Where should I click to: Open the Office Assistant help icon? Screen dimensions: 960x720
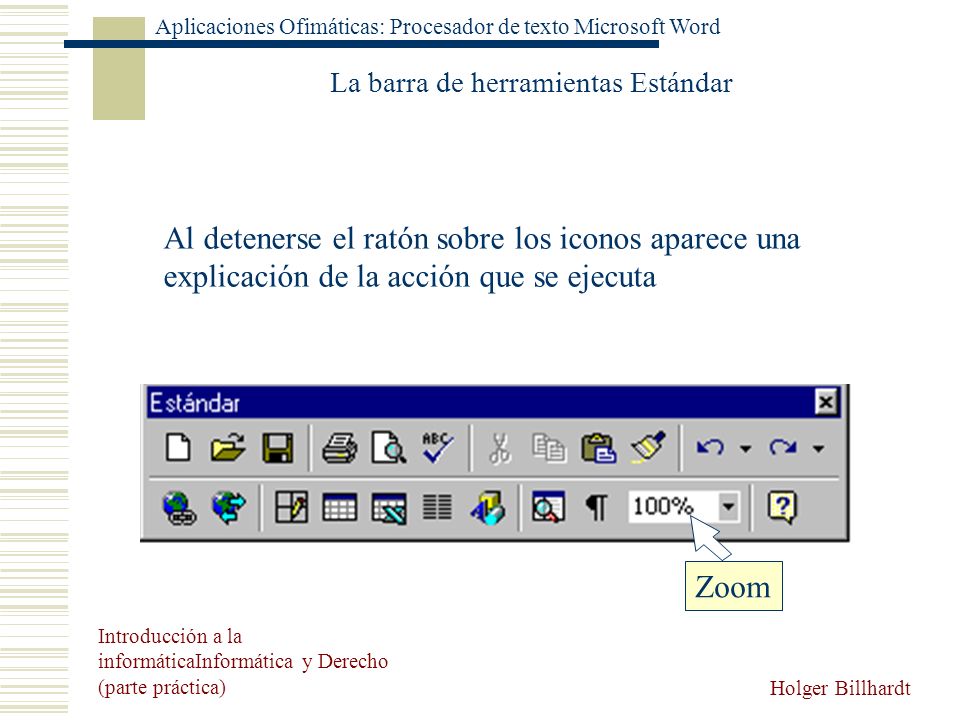click(x=782, y=508)
